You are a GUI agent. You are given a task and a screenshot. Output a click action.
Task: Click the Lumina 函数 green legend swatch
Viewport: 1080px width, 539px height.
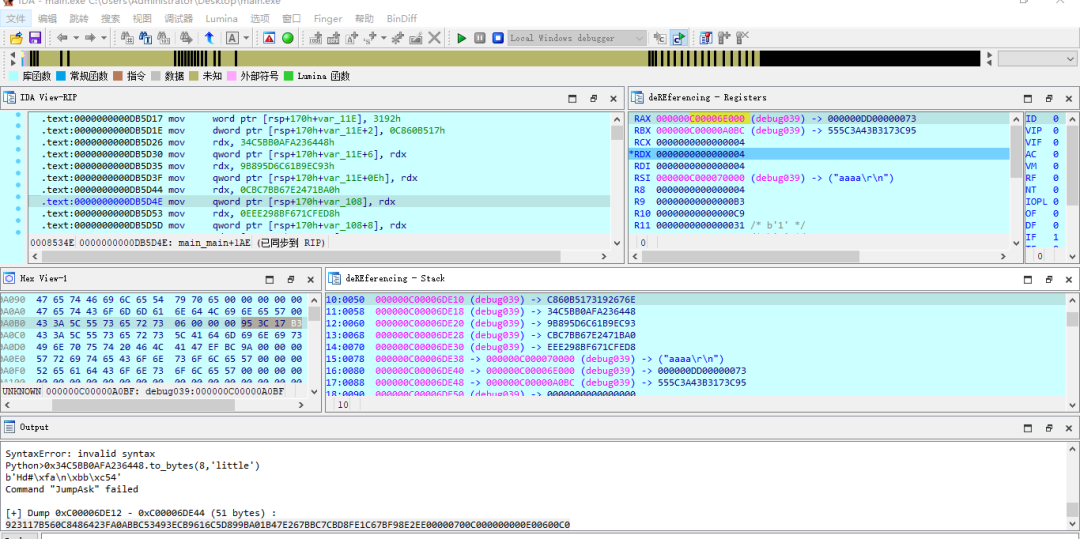[x=289, y=76]
